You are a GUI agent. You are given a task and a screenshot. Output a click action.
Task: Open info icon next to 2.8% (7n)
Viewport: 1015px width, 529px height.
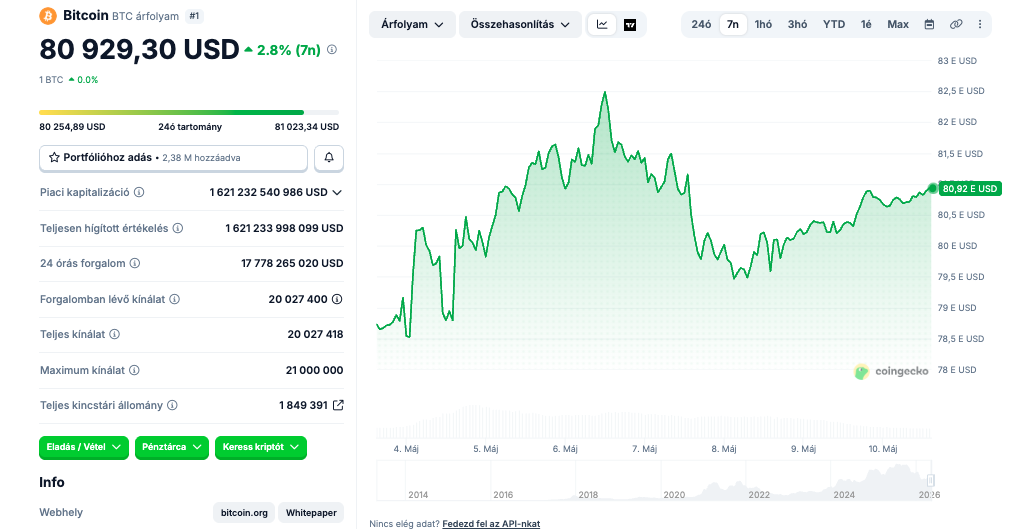coord(332,49)
